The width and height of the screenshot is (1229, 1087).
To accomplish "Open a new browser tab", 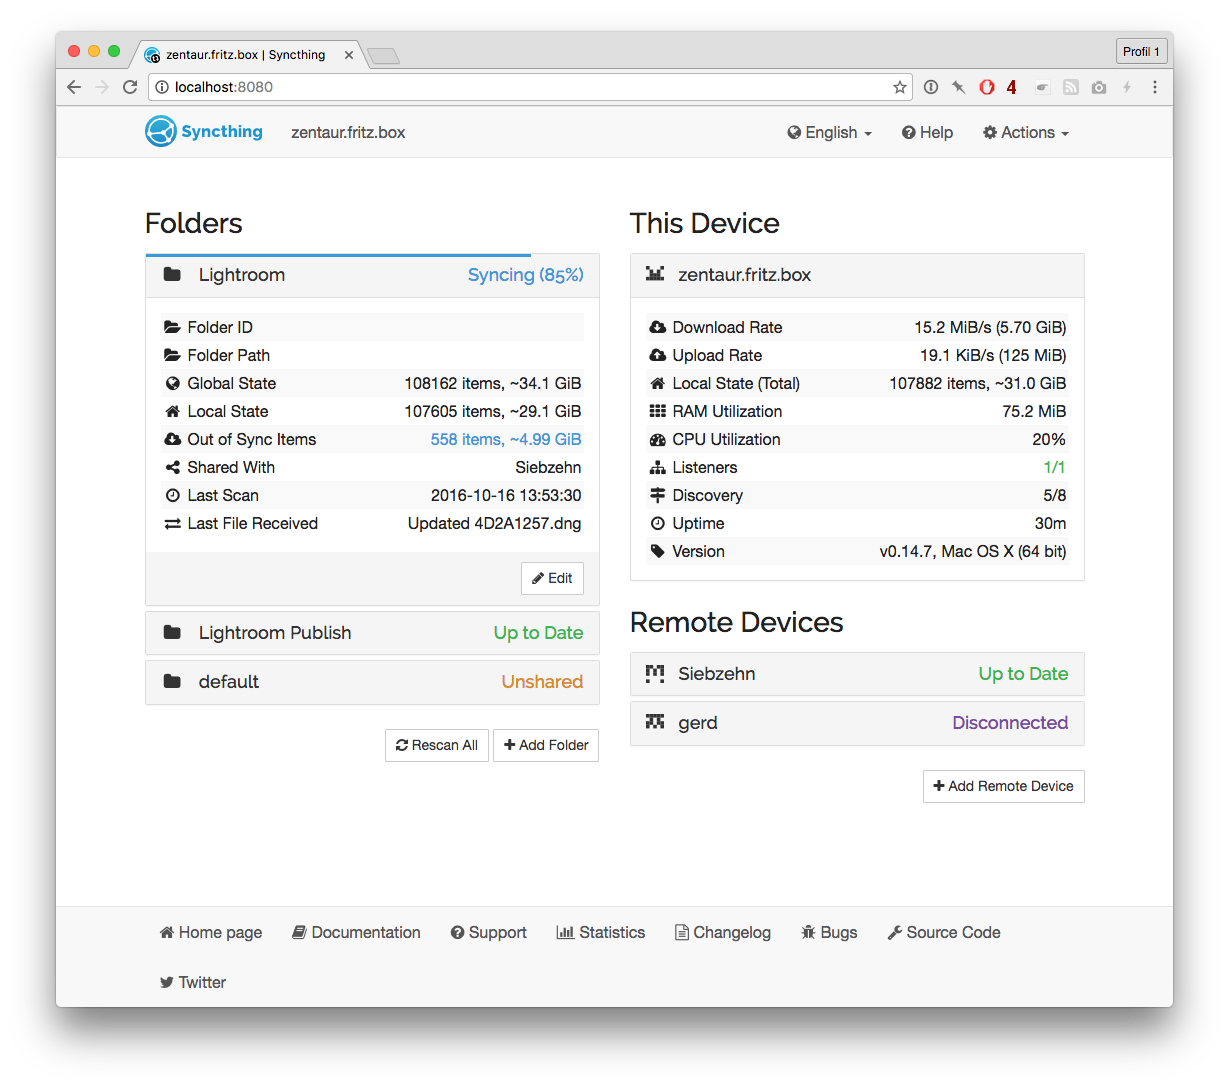I will (x=383, y=56).
